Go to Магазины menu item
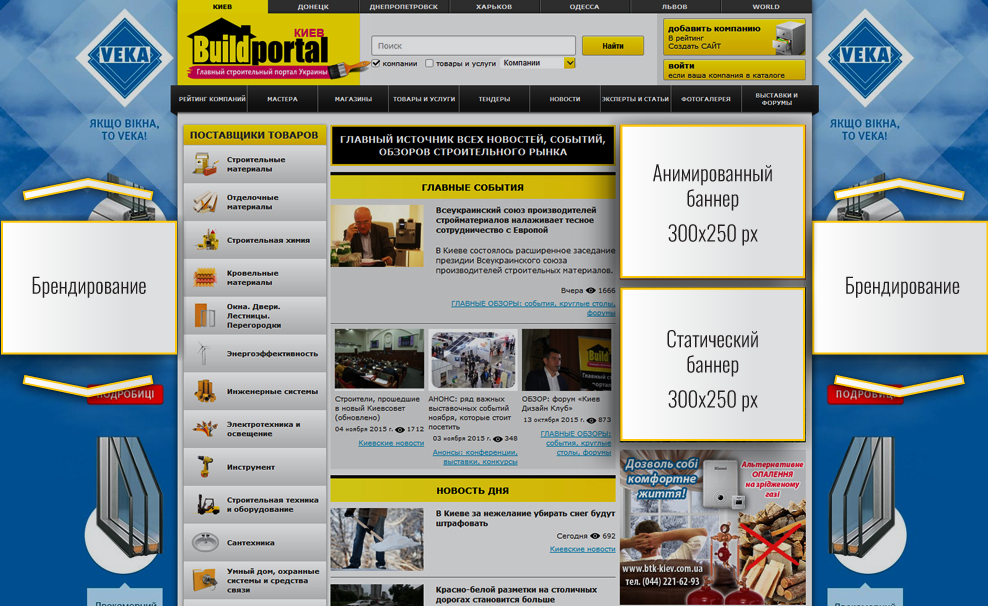 (353, 99)
